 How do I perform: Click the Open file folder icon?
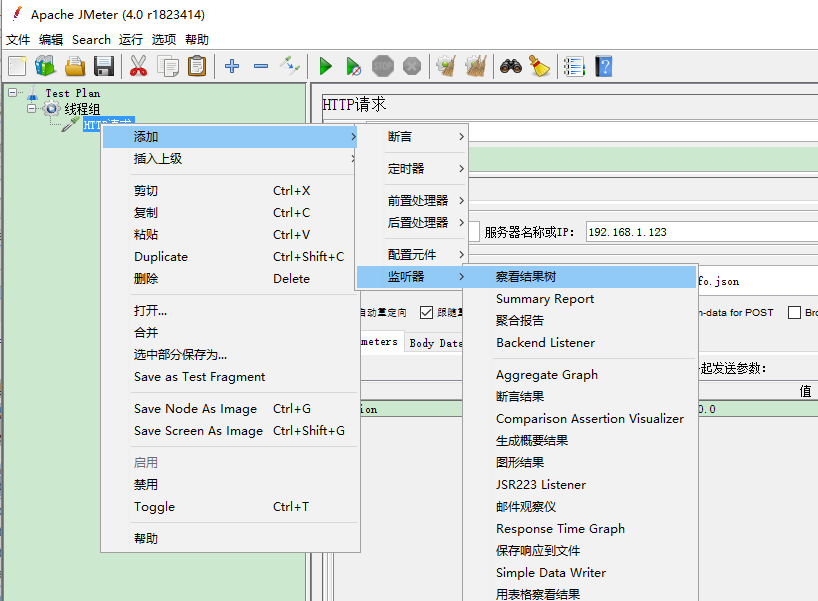tap(75, 66)
